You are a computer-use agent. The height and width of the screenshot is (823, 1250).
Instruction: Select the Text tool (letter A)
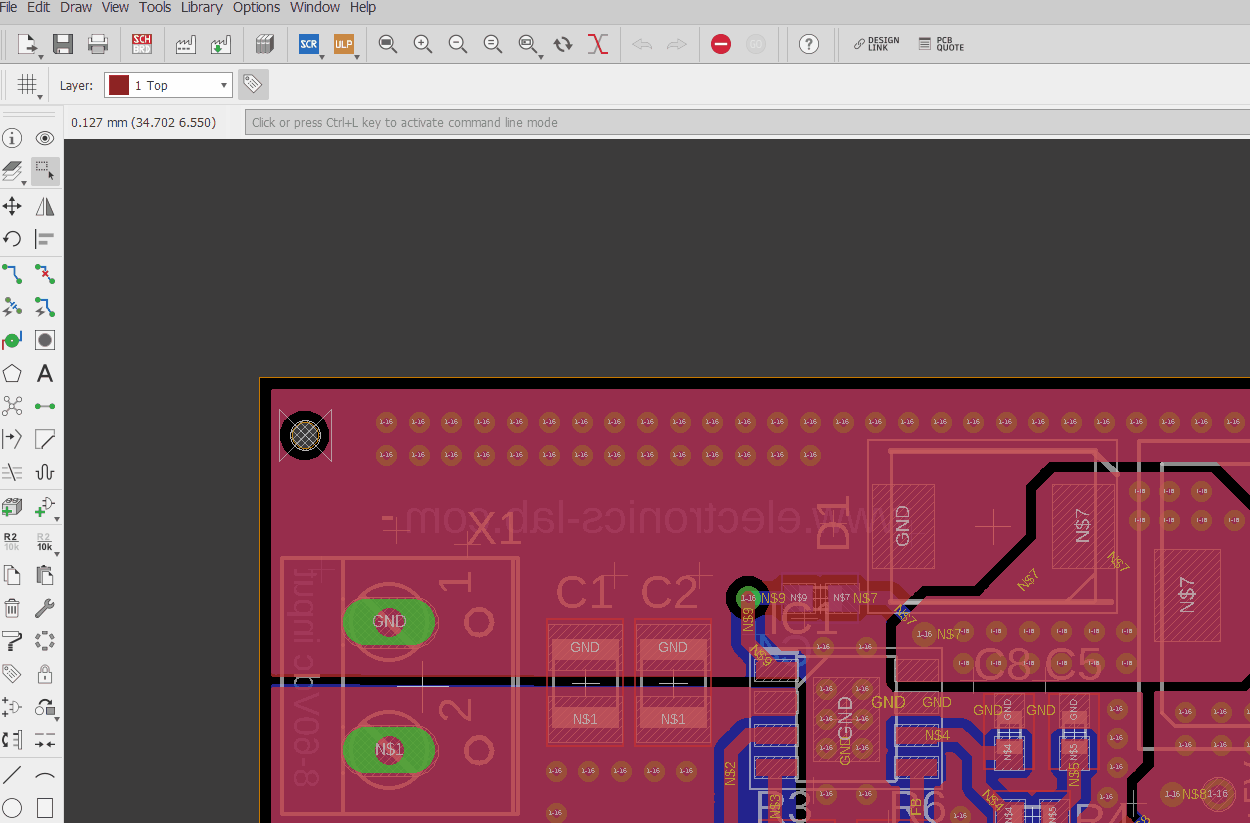[x=45, y=374]
